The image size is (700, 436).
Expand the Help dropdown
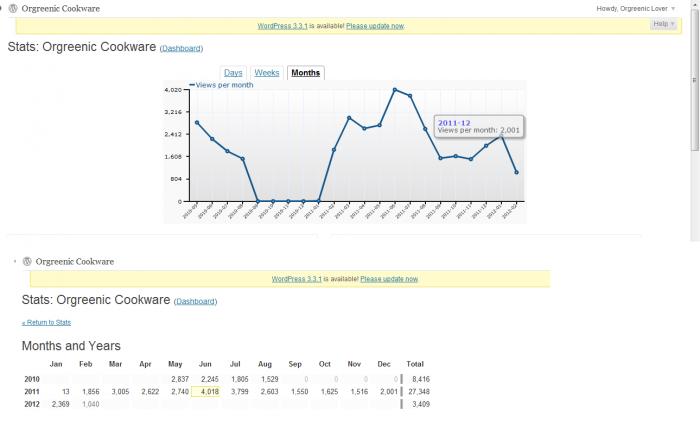tap(663, 24)
